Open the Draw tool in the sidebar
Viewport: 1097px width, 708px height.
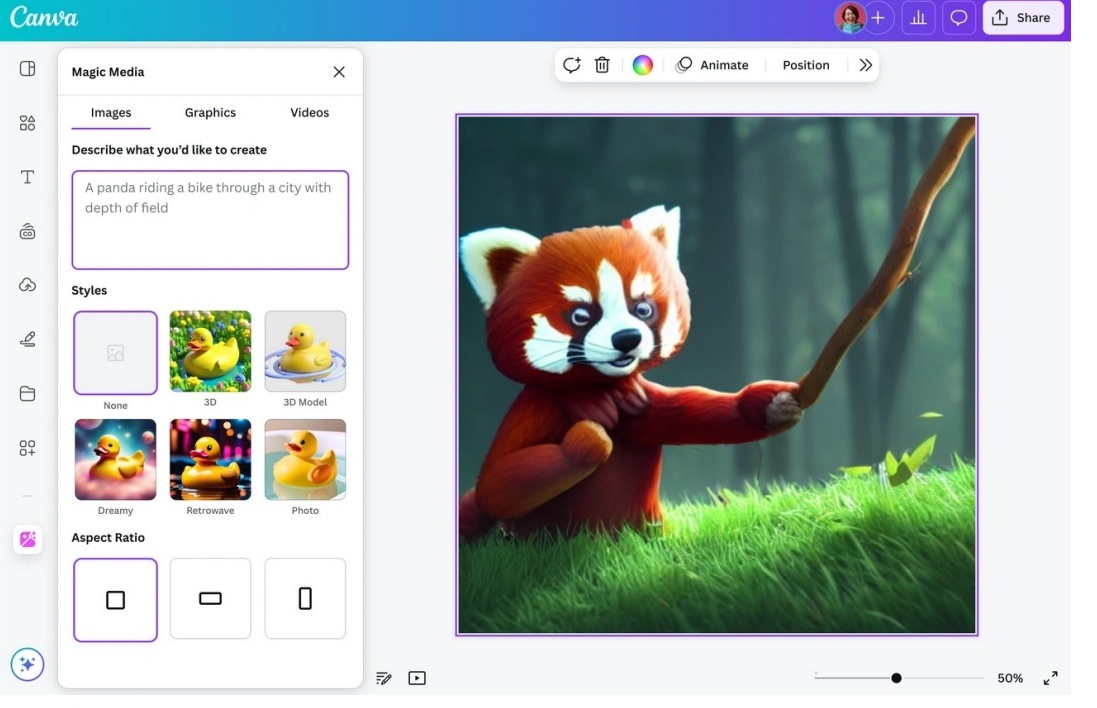(27, 340)
